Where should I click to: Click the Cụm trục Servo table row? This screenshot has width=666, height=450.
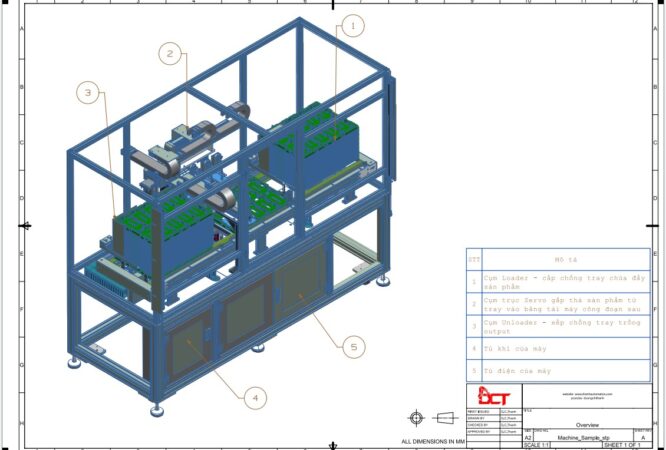(x=565, y=303)
